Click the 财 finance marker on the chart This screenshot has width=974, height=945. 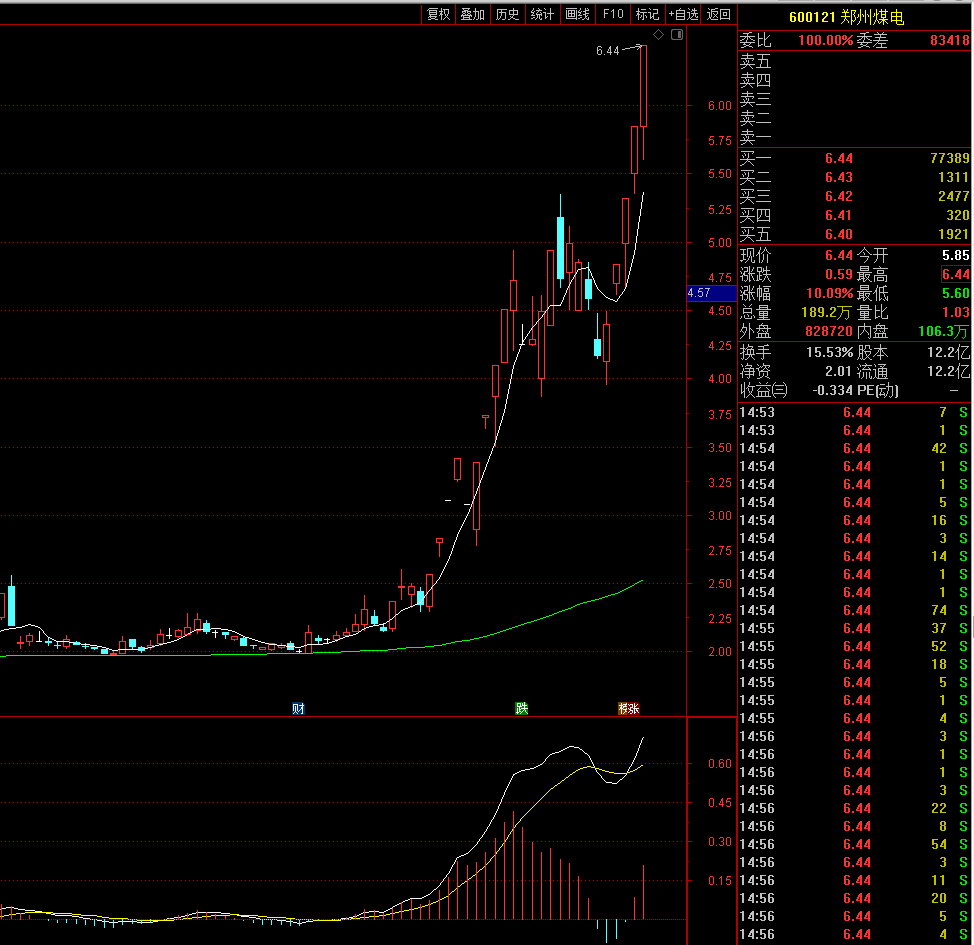[x=298, y=708]
